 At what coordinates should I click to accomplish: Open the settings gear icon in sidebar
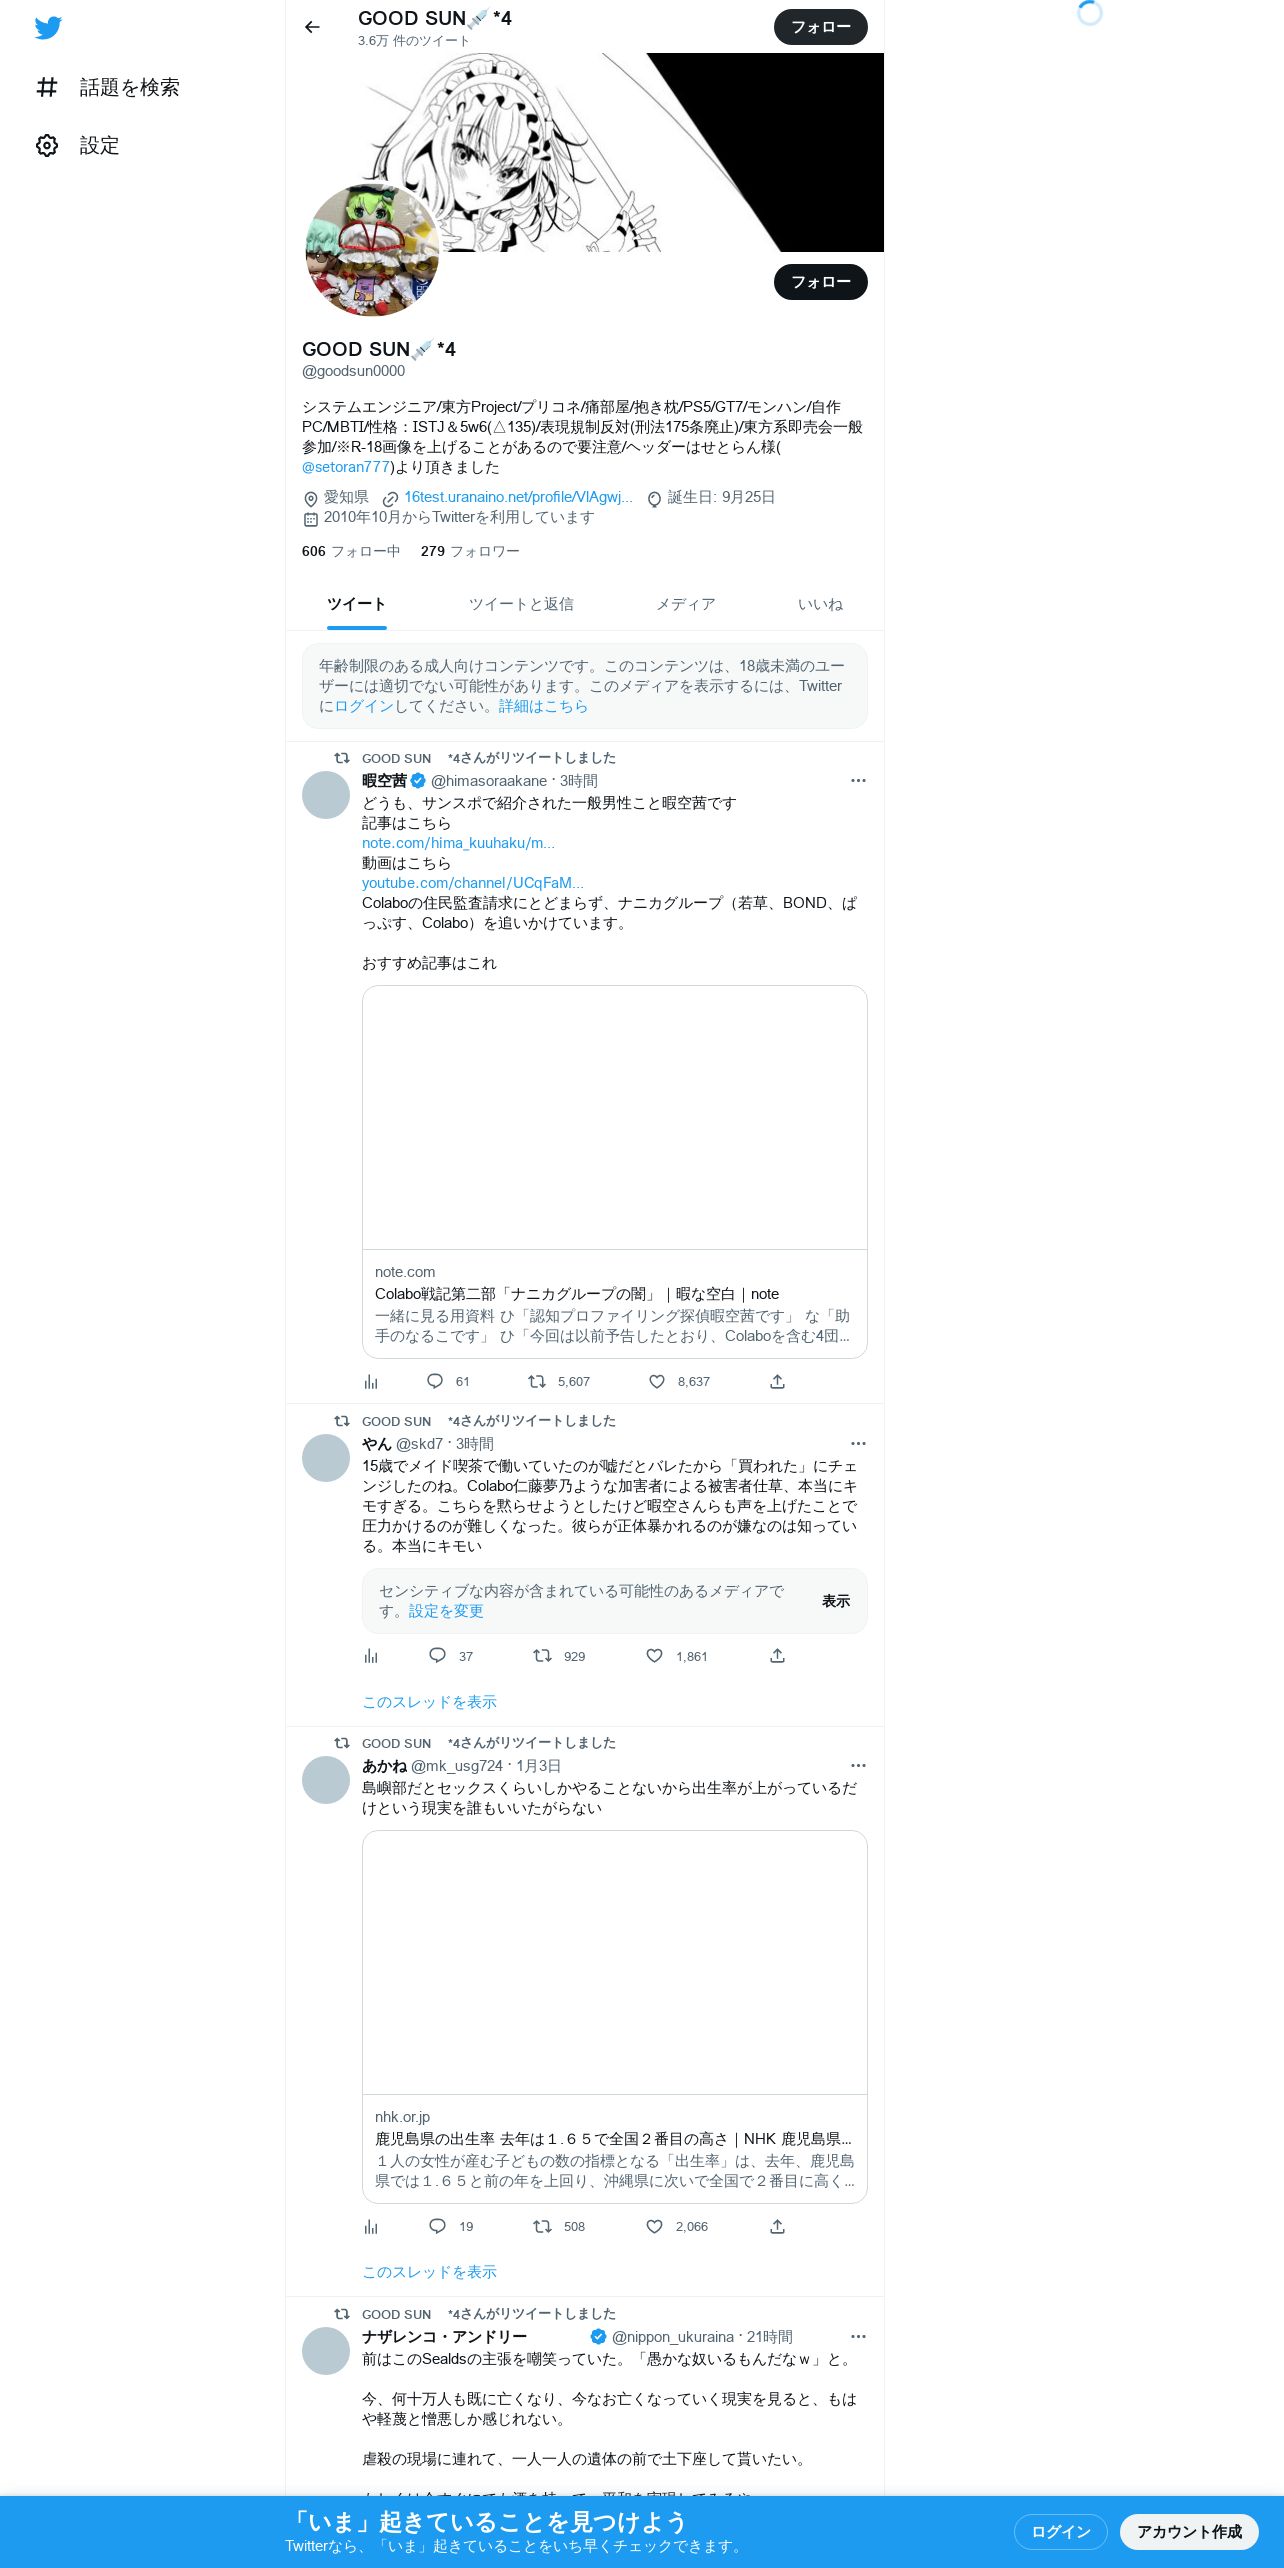(x=47, y=146)
